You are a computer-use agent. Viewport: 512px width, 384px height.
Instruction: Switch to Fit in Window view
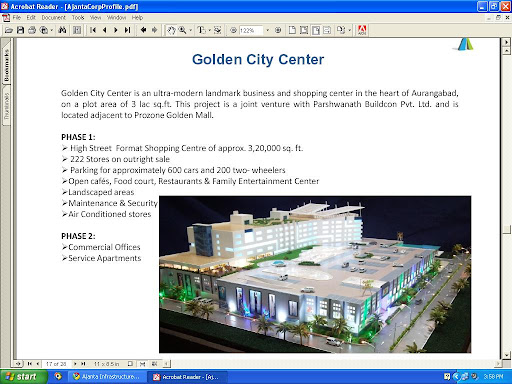[304, 30]
